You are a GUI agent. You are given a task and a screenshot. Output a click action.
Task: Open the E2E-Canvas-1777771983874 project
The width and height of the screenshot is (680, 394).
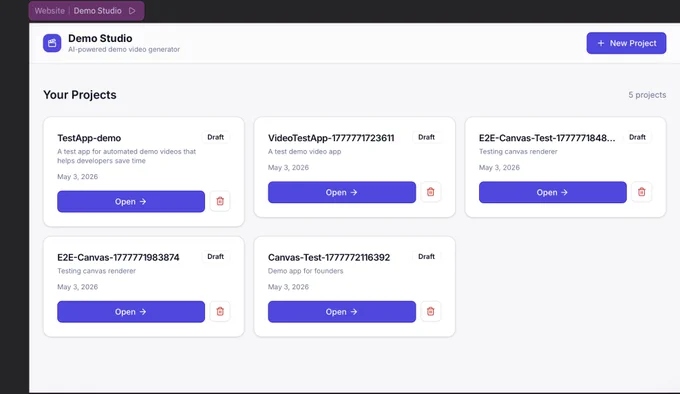coord(131,312)
